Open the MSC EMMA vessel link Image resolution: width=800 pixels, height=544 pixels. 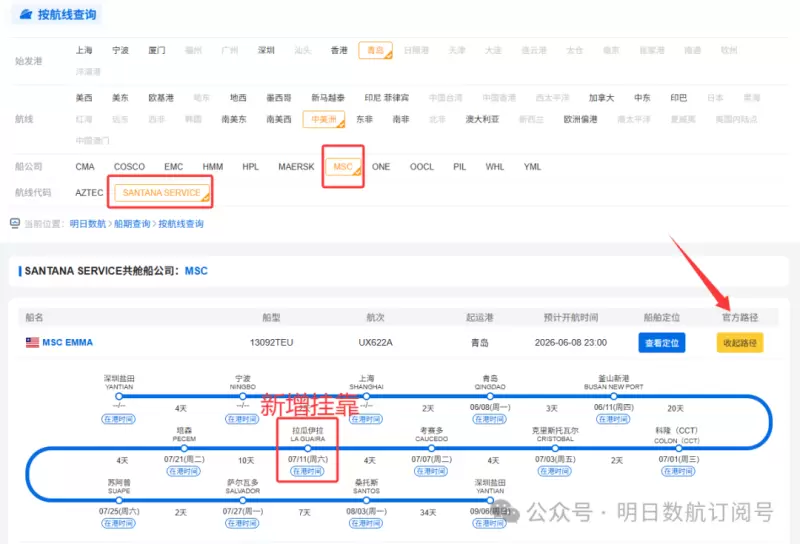tap(67, 342)
